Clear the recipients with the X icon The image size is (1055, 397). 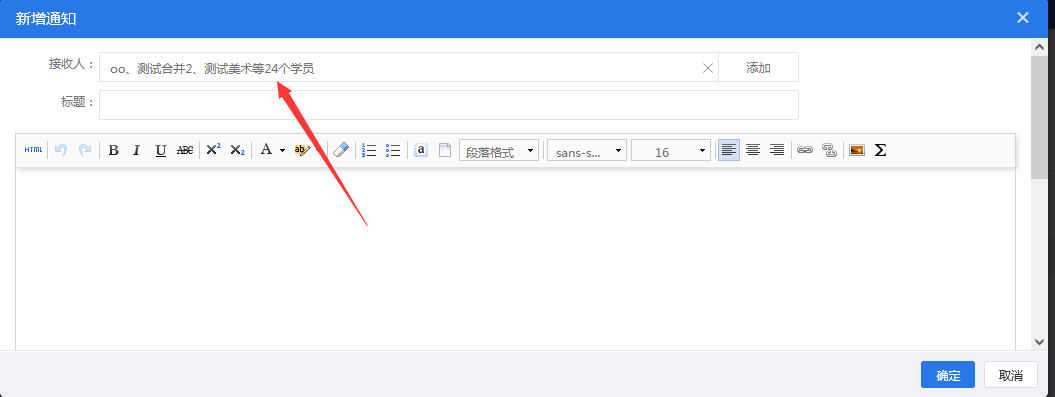(708, 68)
